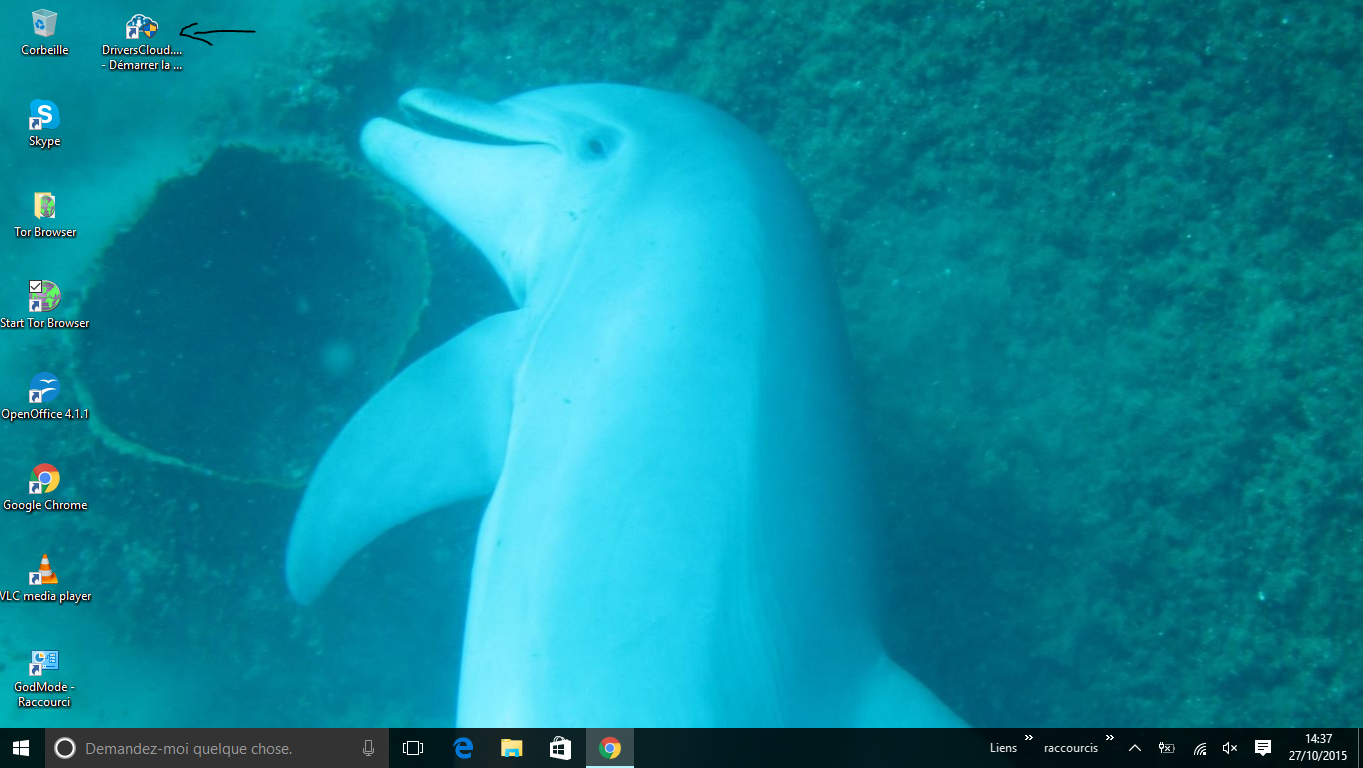Screen dimensions: 1363x768
Task: Select the DriversCloud desktop shortcut
Action: (142, 42)
